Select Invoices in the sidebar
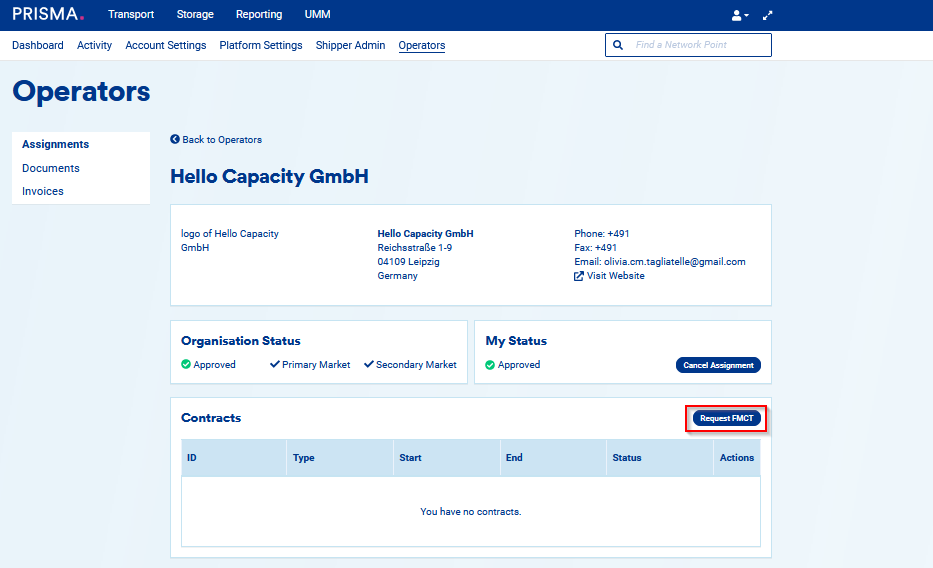Image resolution: width=933 pixels, height=568 pixels. pyautogui.click(x=43, y=191)
